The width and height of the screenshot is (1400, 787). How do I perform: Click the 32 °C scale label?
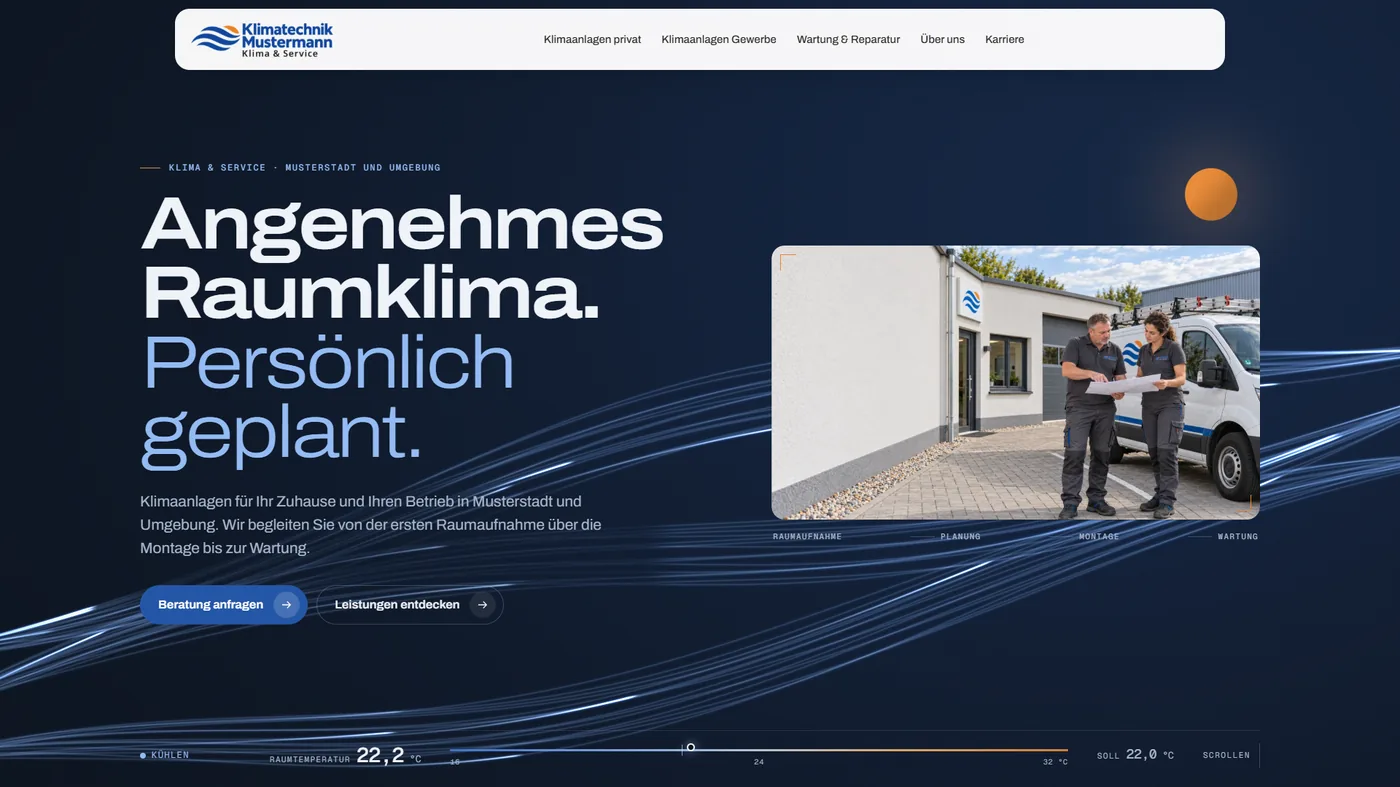1055,762
